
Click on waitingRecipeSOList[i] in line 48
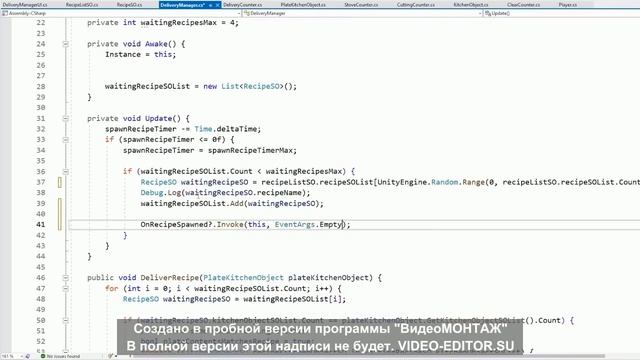coord(292,299)
